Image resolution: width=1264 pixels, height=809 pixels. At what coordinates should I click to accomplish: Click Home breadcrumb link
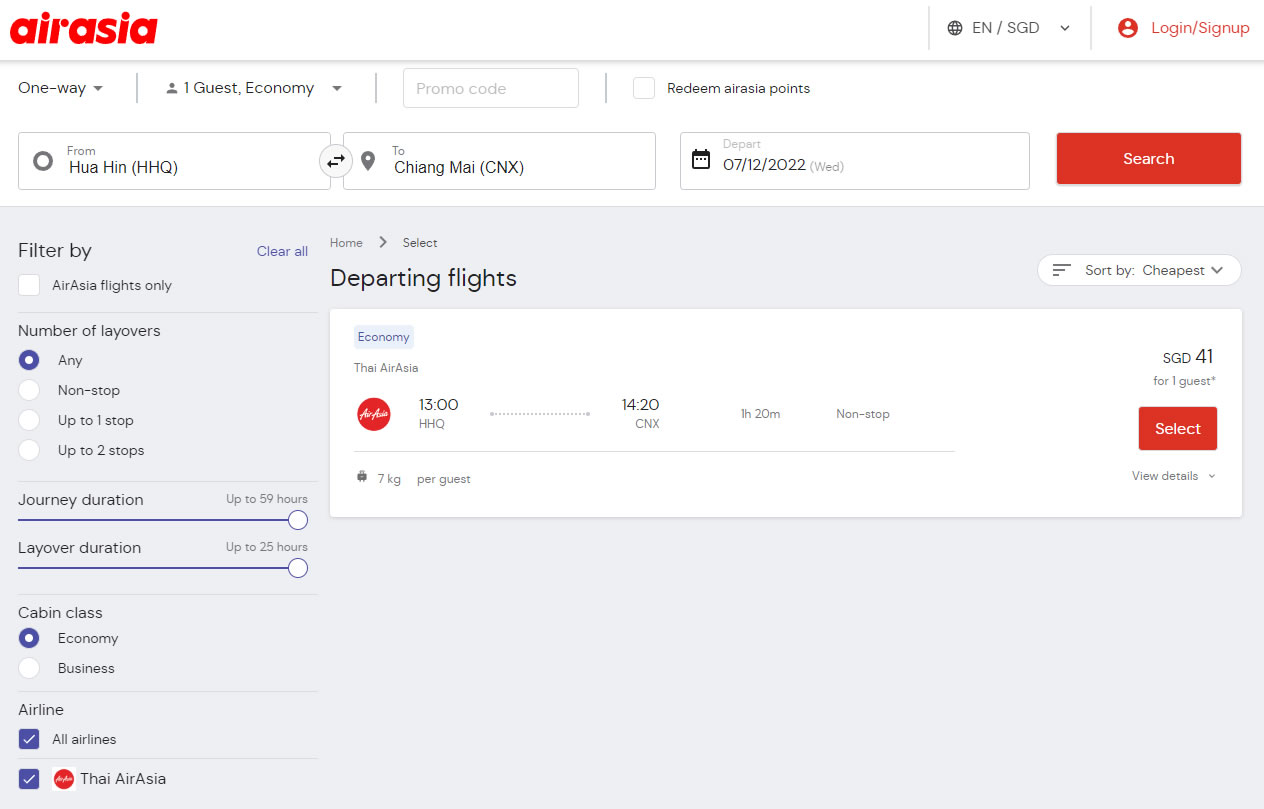point(346,243)
